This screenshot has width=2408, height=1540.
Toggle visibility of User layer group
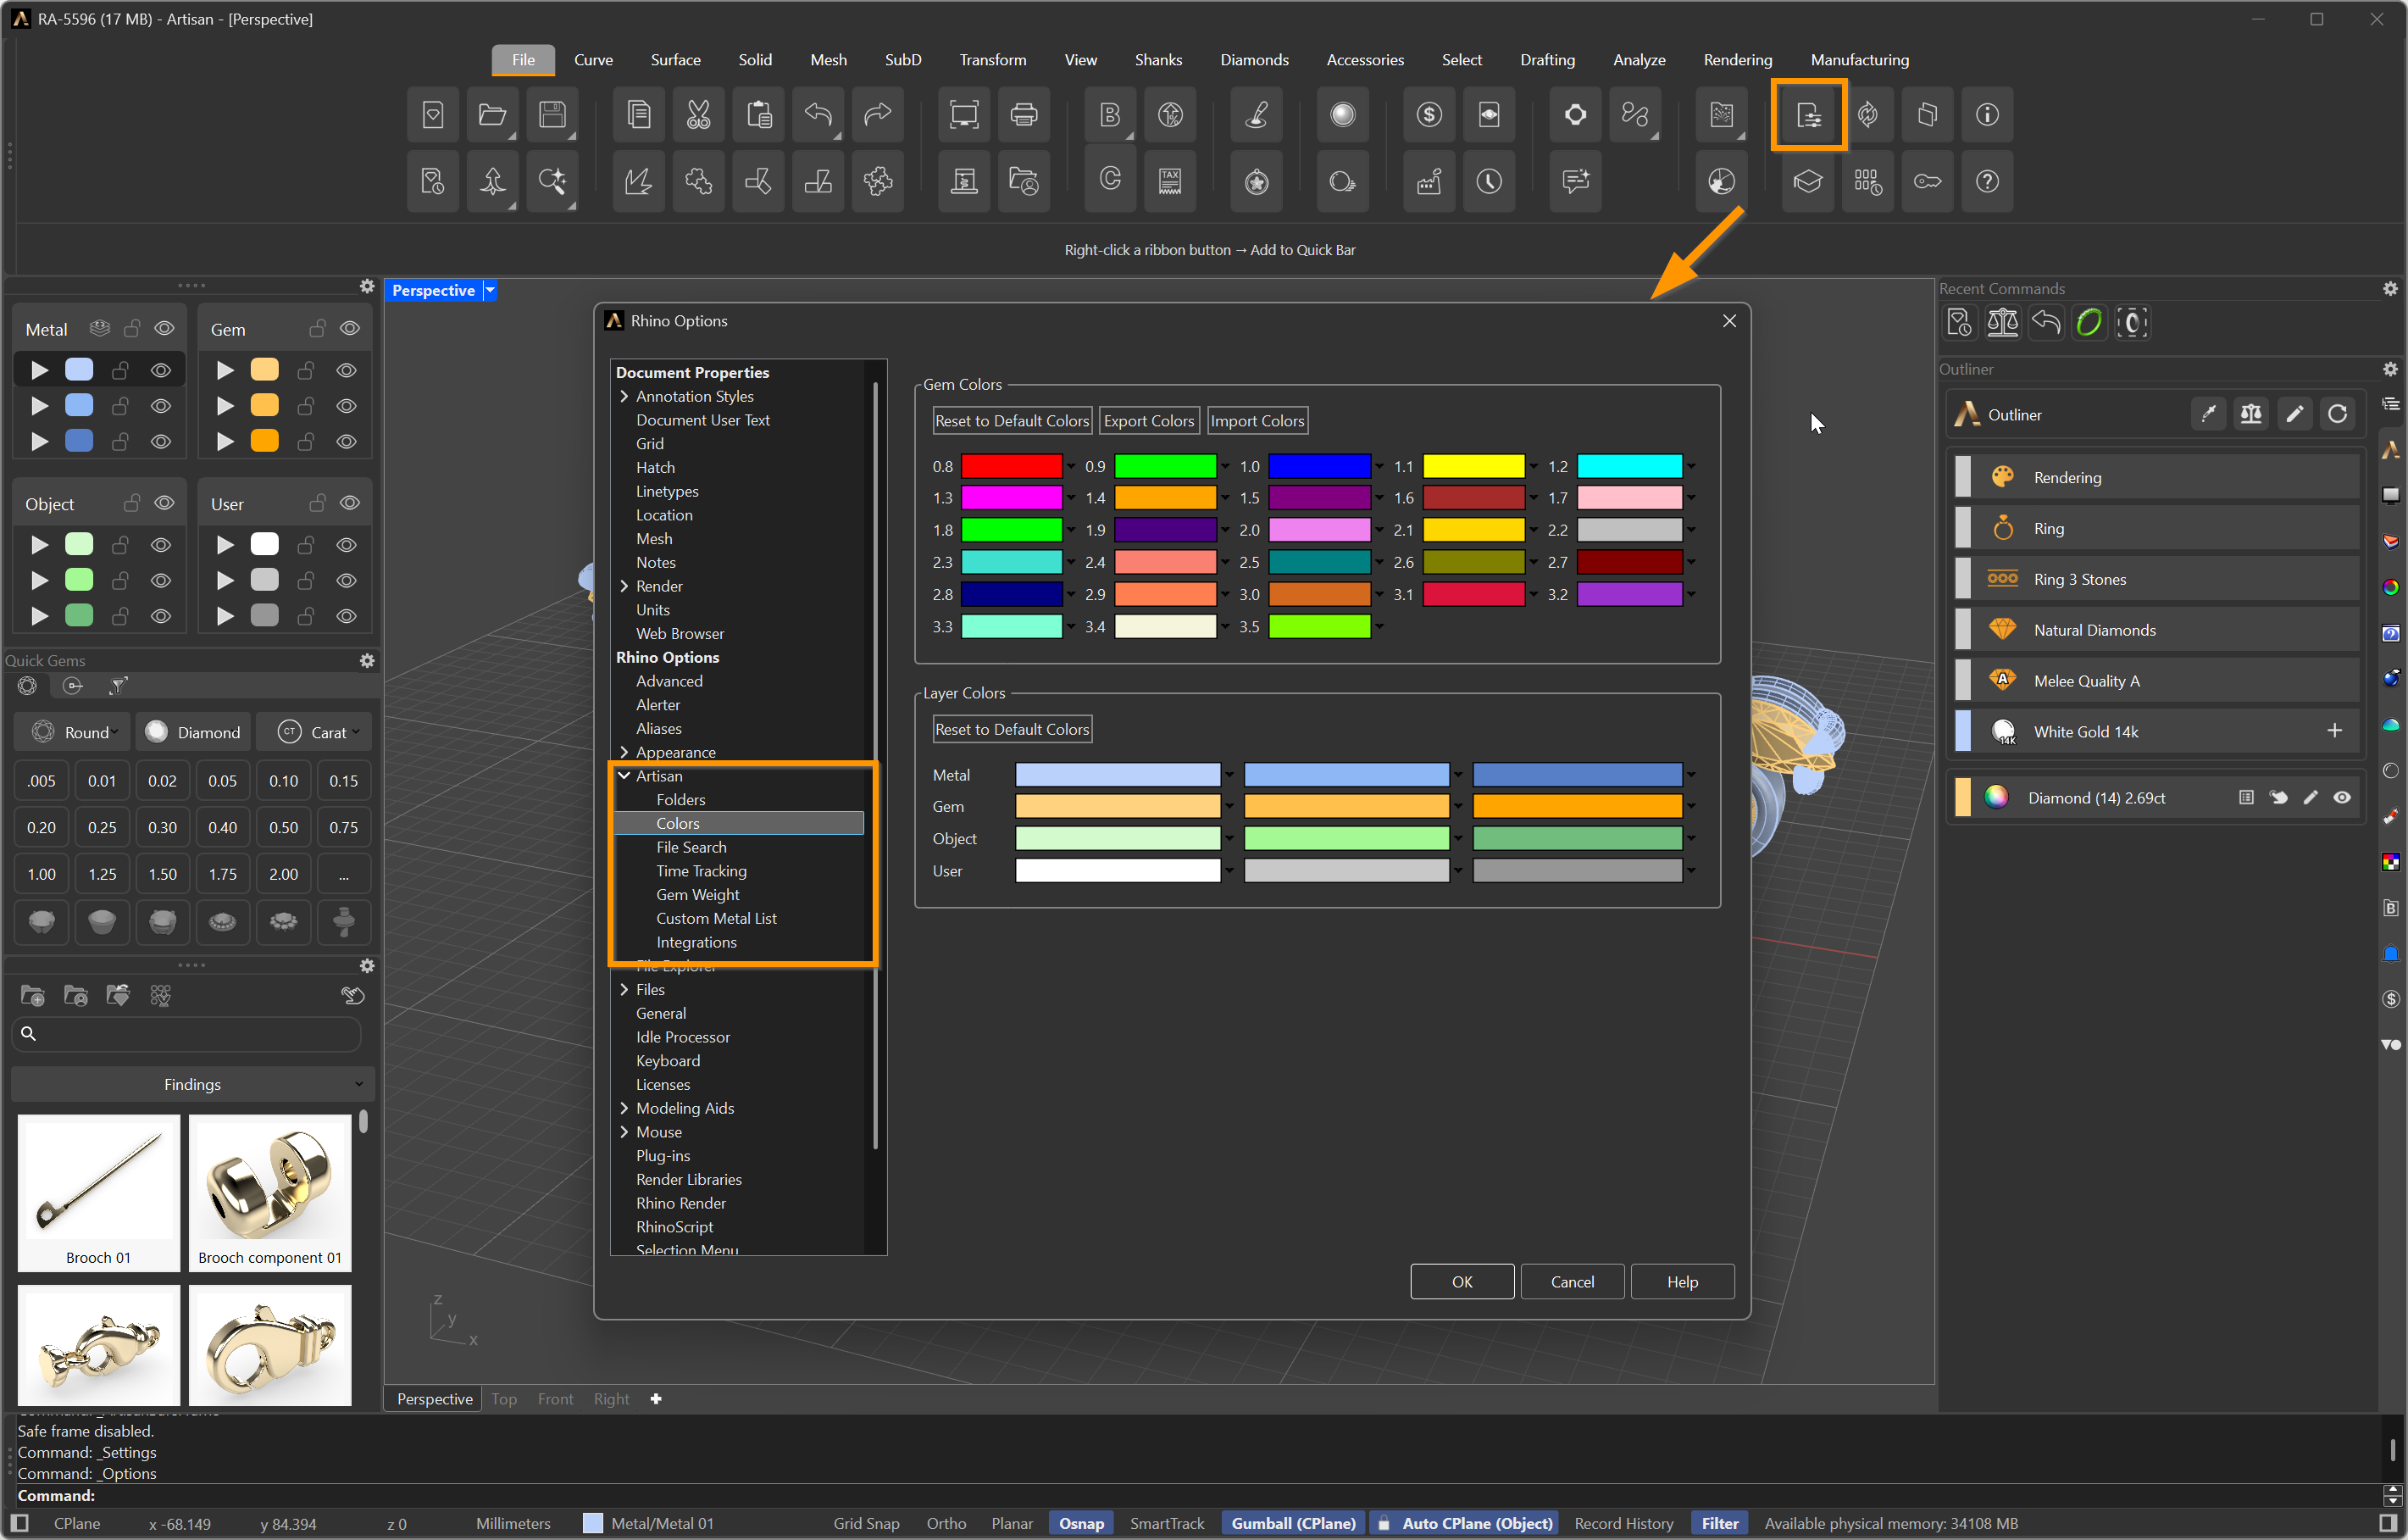350,503
